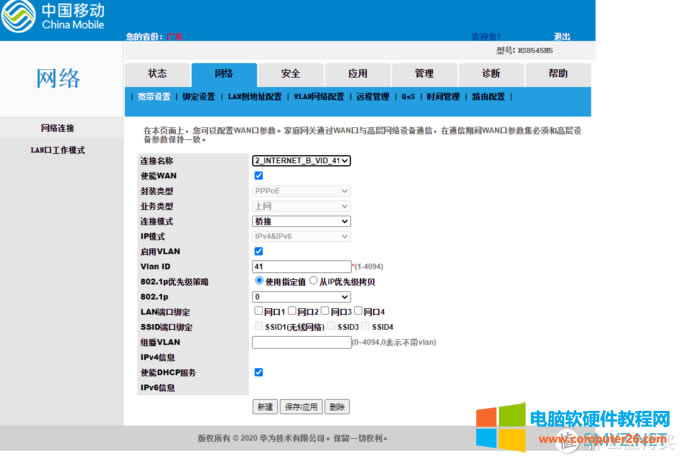This screenshot has width=680, height=459.
Task: Open the 绑定设置 submenu
Action: (198, 97)
